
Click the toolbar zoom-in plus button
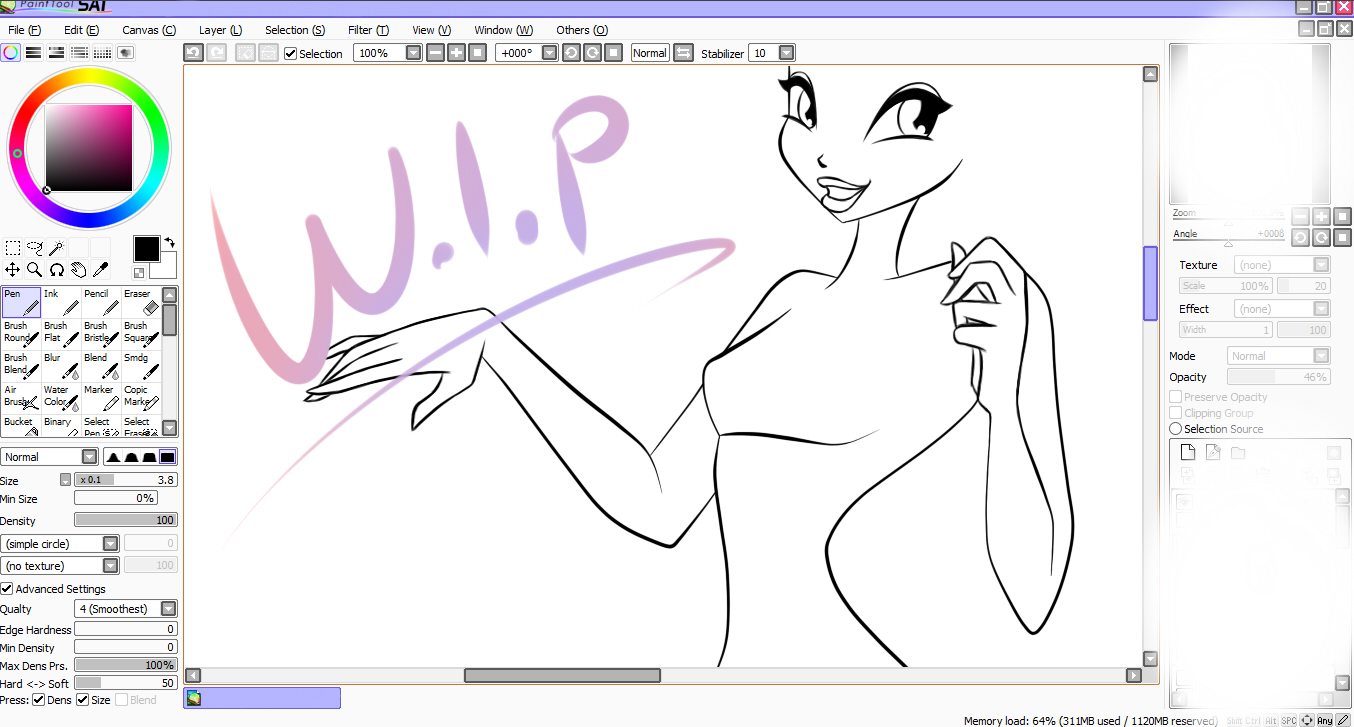(x=457, y=53)
